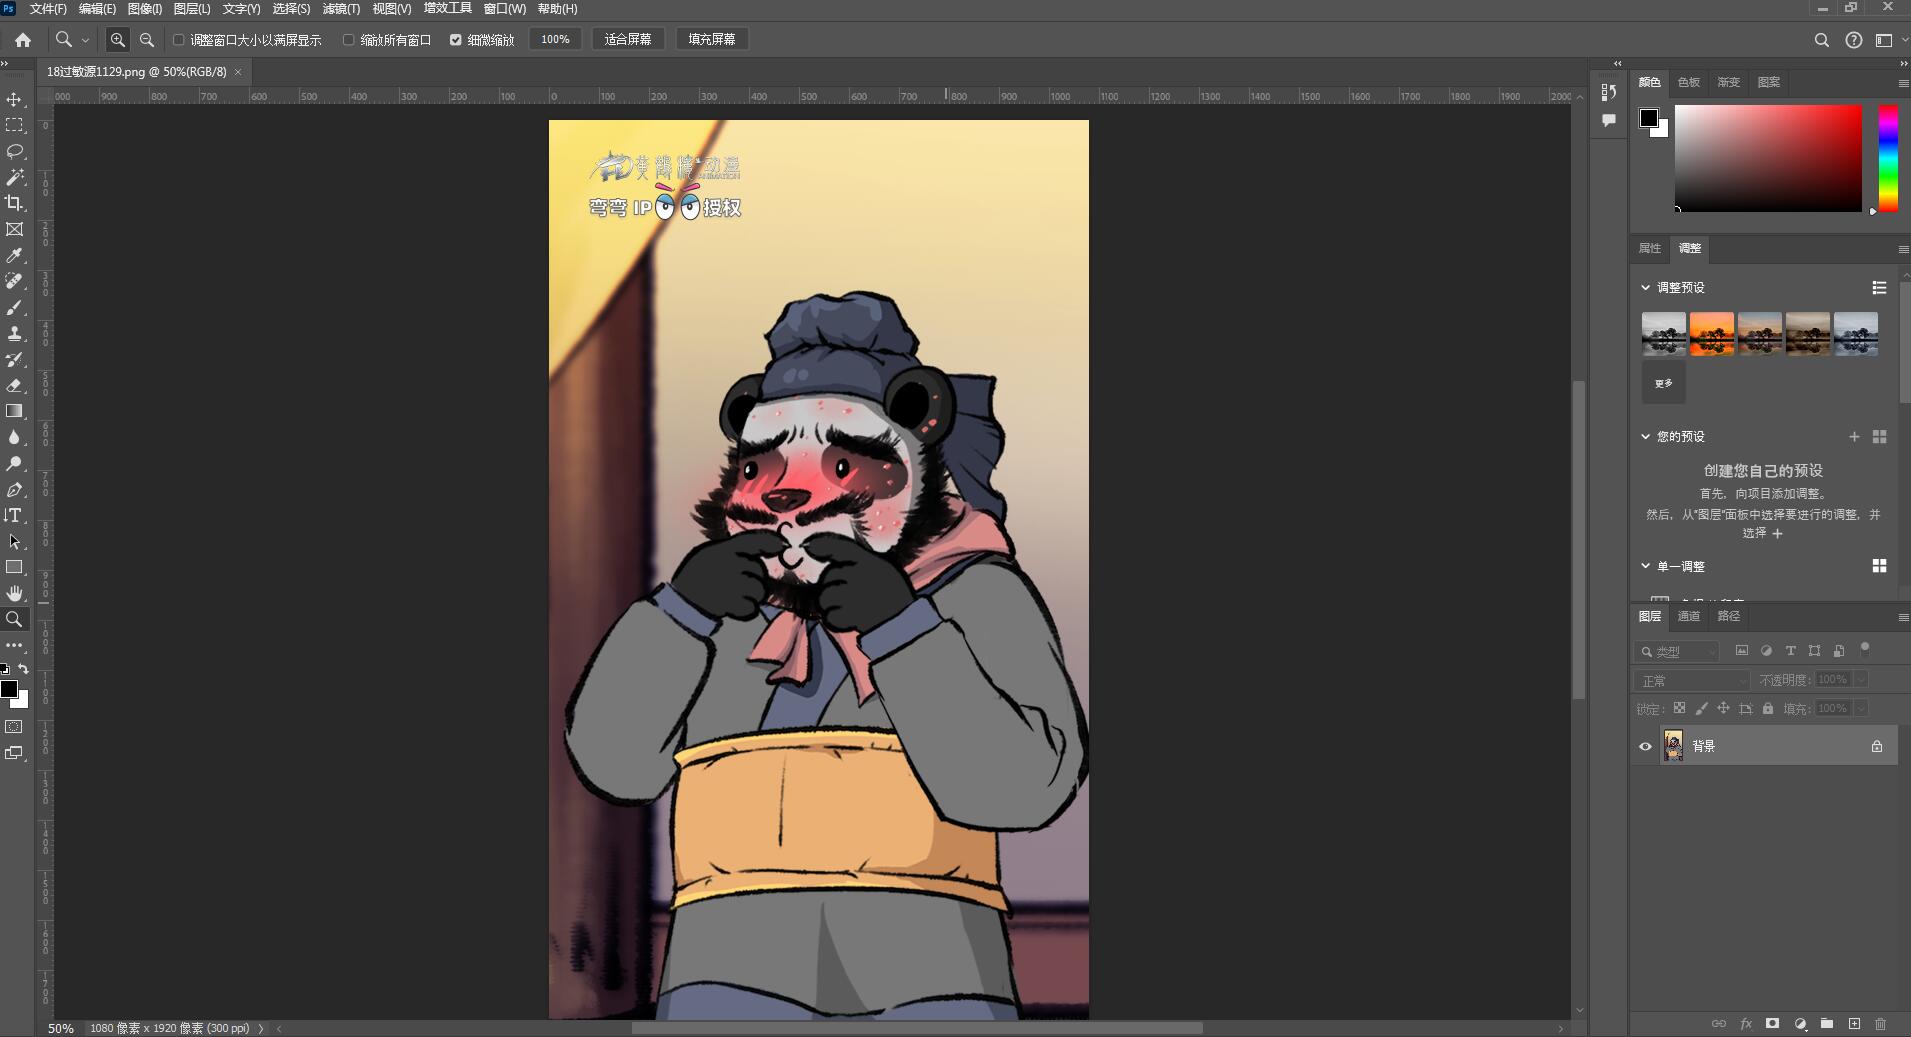Open the 文件(F) menu

pyautogui.click(x=48, y=9)
